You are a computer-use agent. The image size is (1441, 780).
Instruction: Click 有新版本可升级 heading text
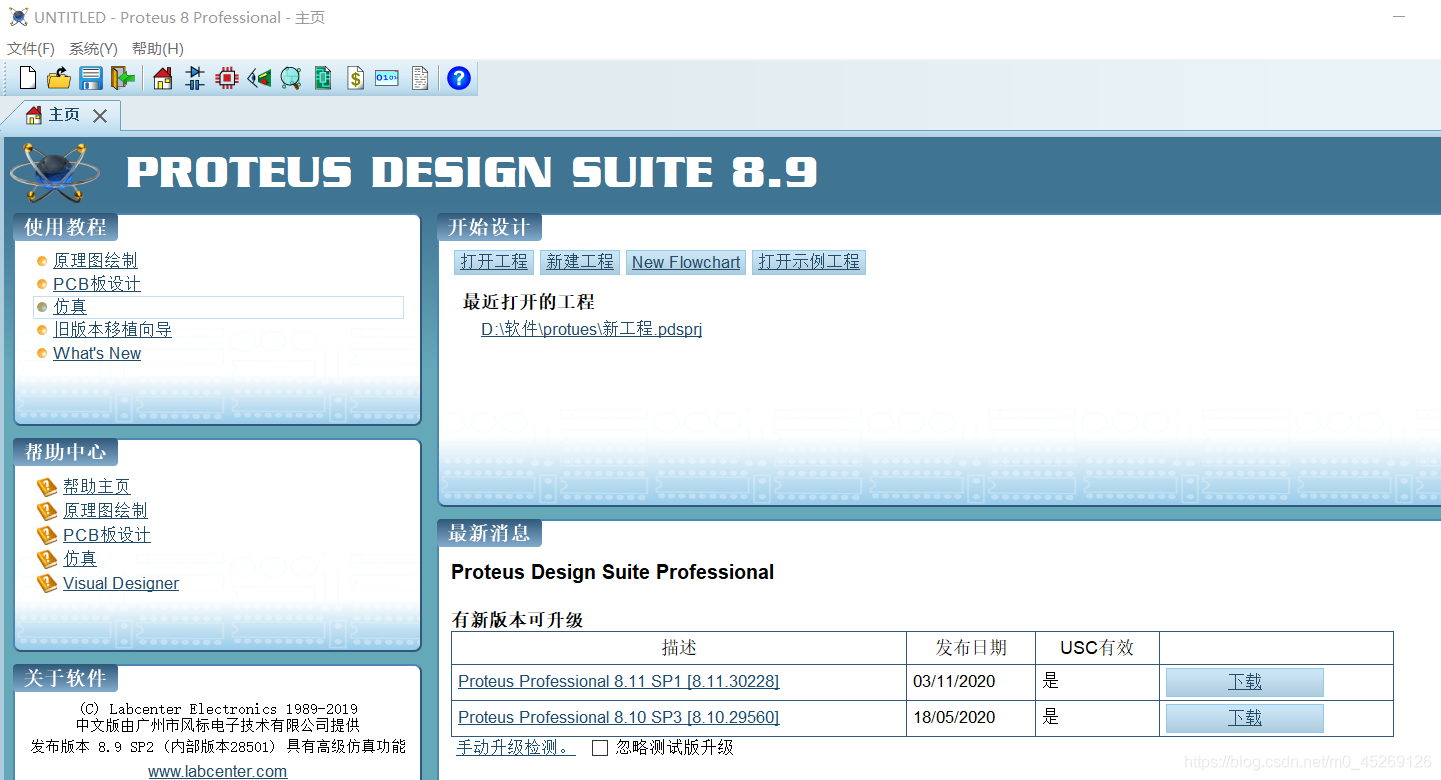click(517, 620)
